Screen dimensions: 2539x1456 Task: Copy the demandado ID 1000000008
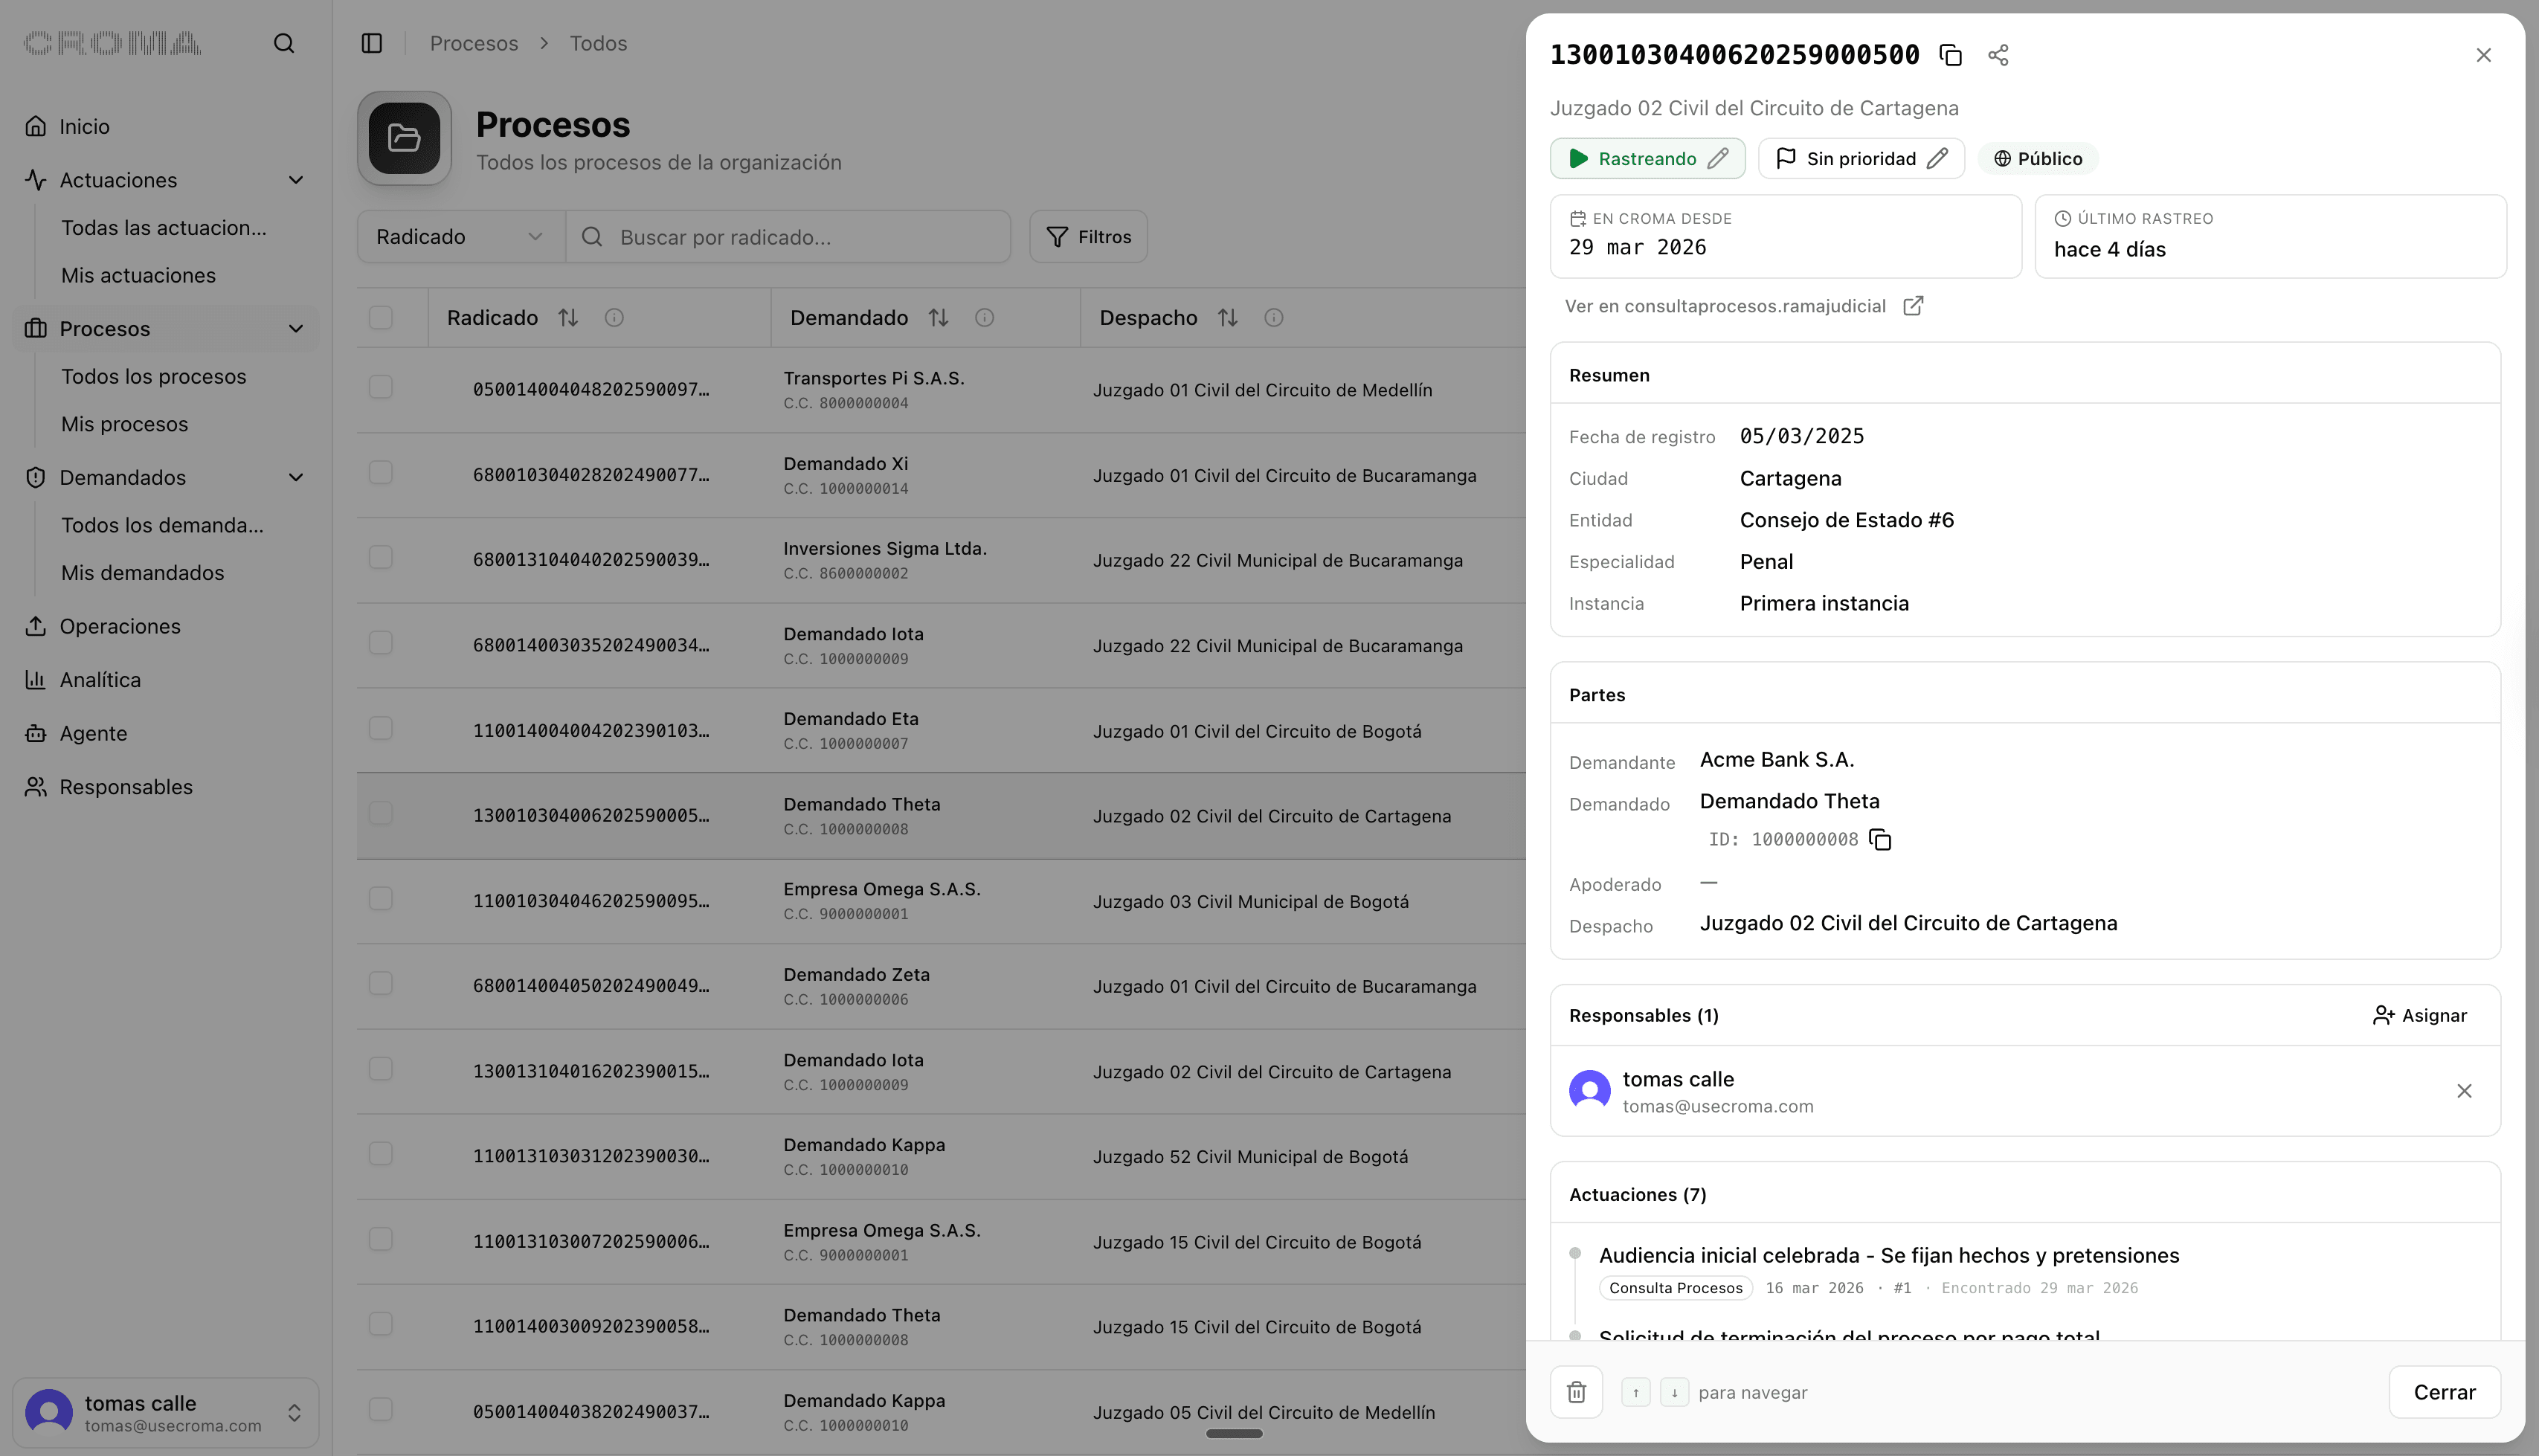click(x=1881, y=839)
